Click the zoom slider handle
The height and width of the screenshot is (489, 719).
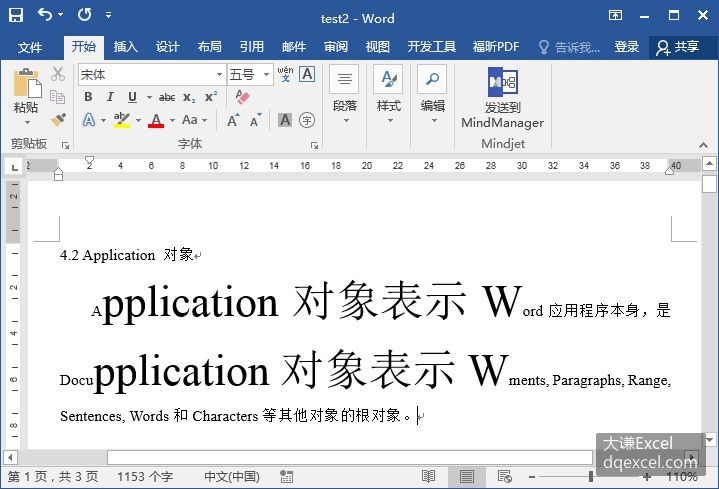click(591, 477)
